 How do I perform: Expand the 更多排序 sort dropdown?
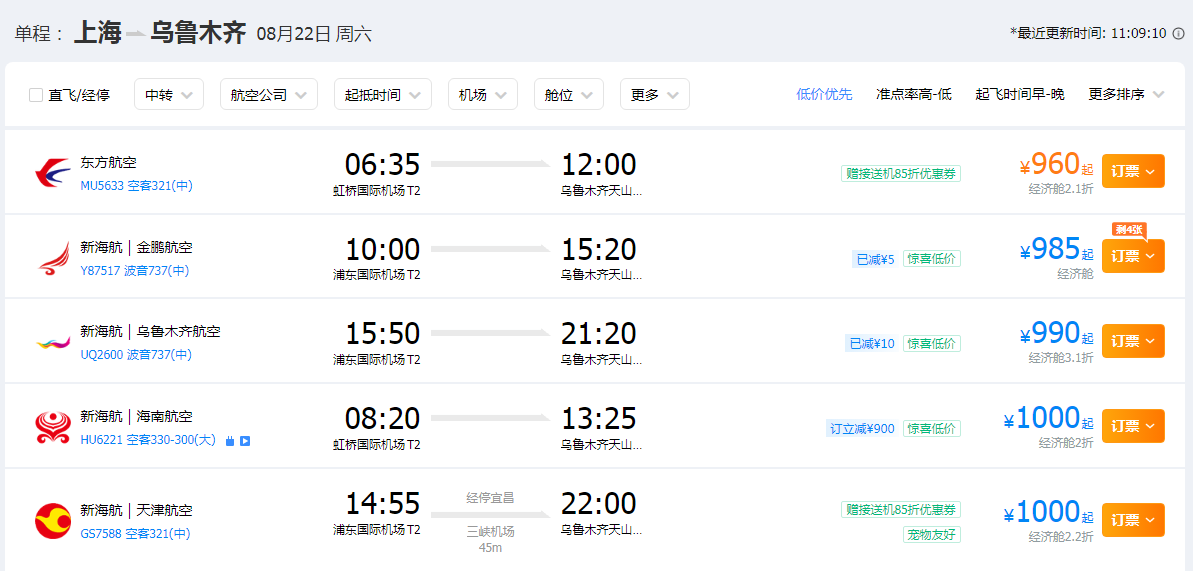tap(1126, 94)
